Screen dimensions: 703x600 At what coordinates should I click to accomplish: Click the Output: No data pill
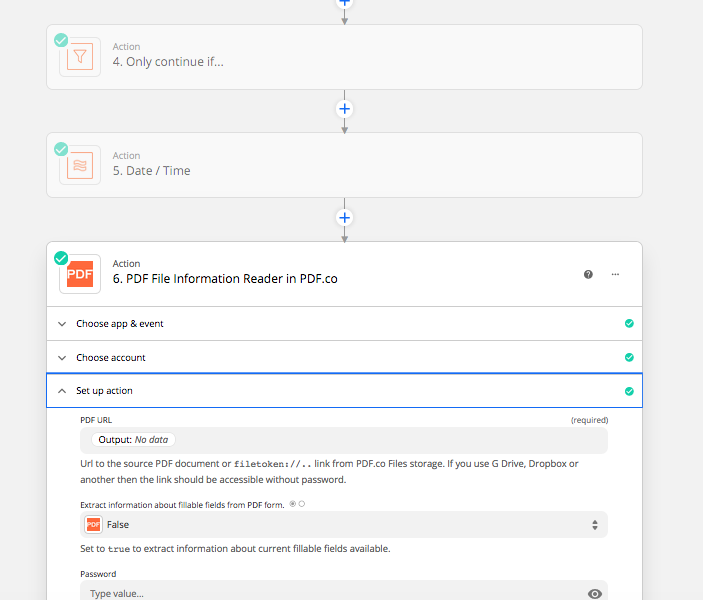(133, 440)
